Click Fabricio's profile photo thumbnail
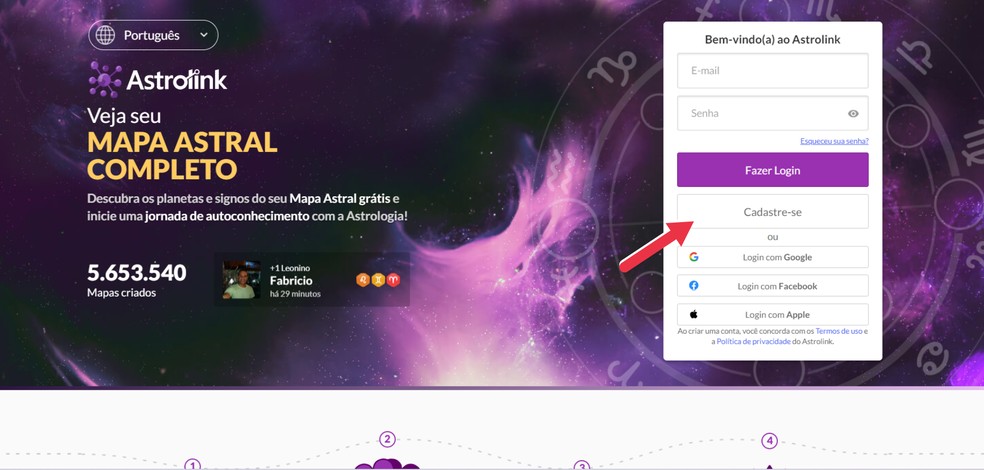This screenshot has width=984, height=470. pos(242,280)
